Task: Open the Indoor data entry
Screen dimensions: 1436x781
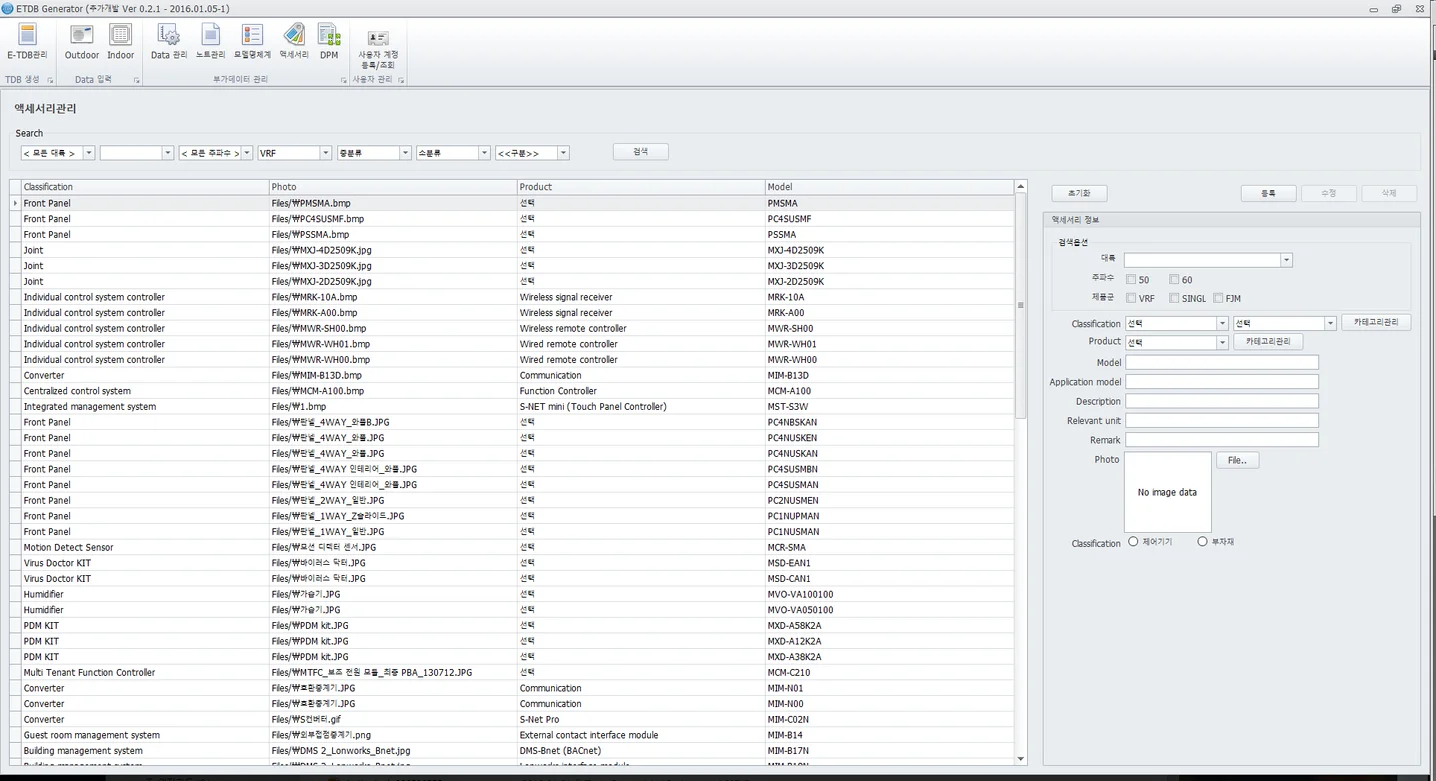Action: click(120, 42)
